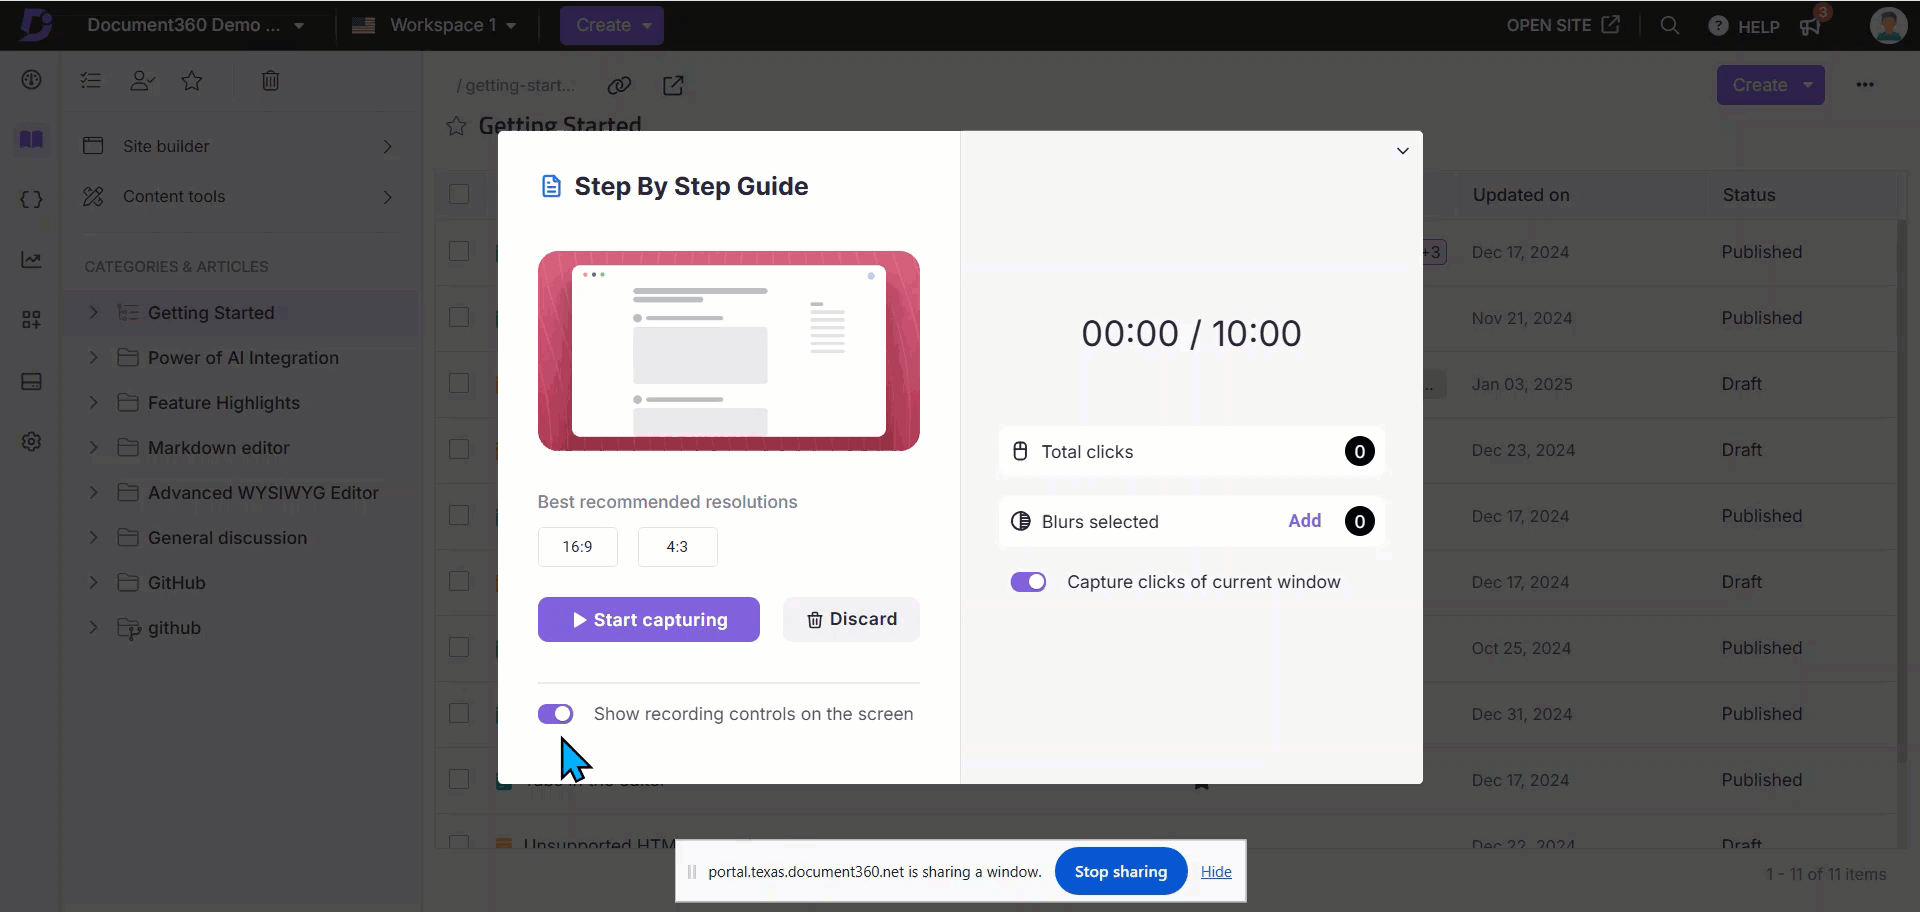Viewport: 1920px width, 912px height.
Task: Open the right-side Create button dropdown arrow
Action: [x=1808, y=85]
